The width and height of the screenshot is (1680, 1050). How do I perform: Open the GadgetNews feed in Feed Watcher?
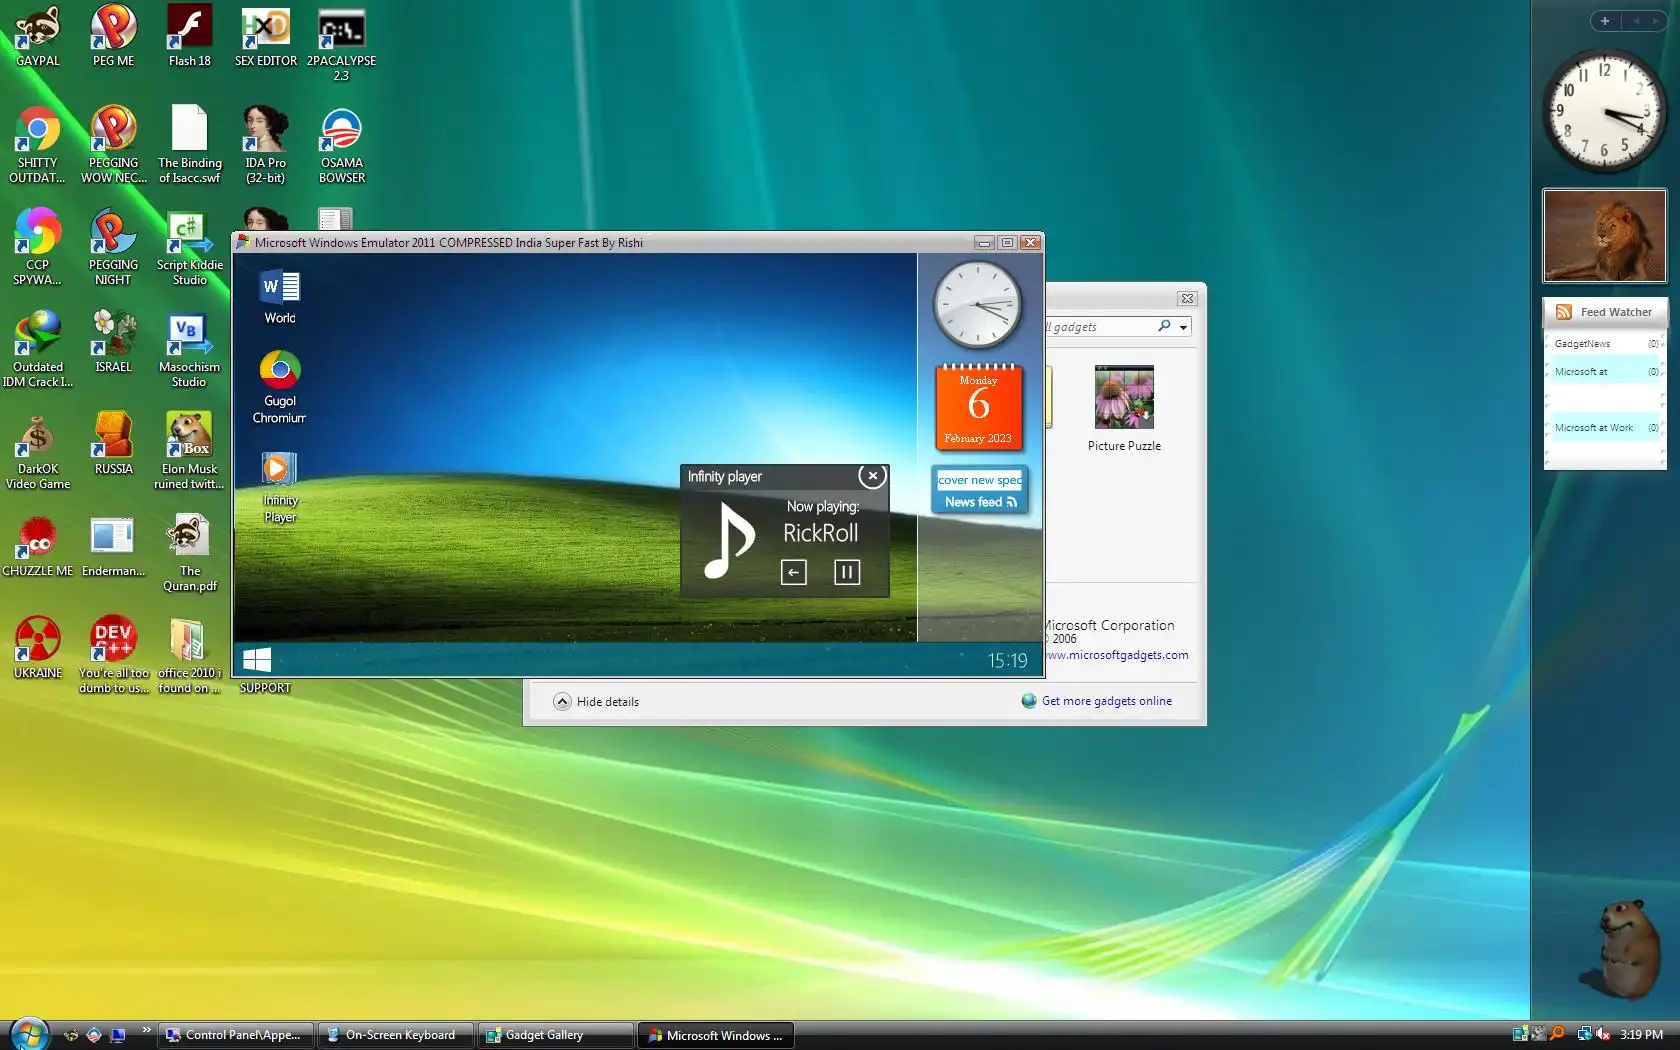click(1604, 344)
